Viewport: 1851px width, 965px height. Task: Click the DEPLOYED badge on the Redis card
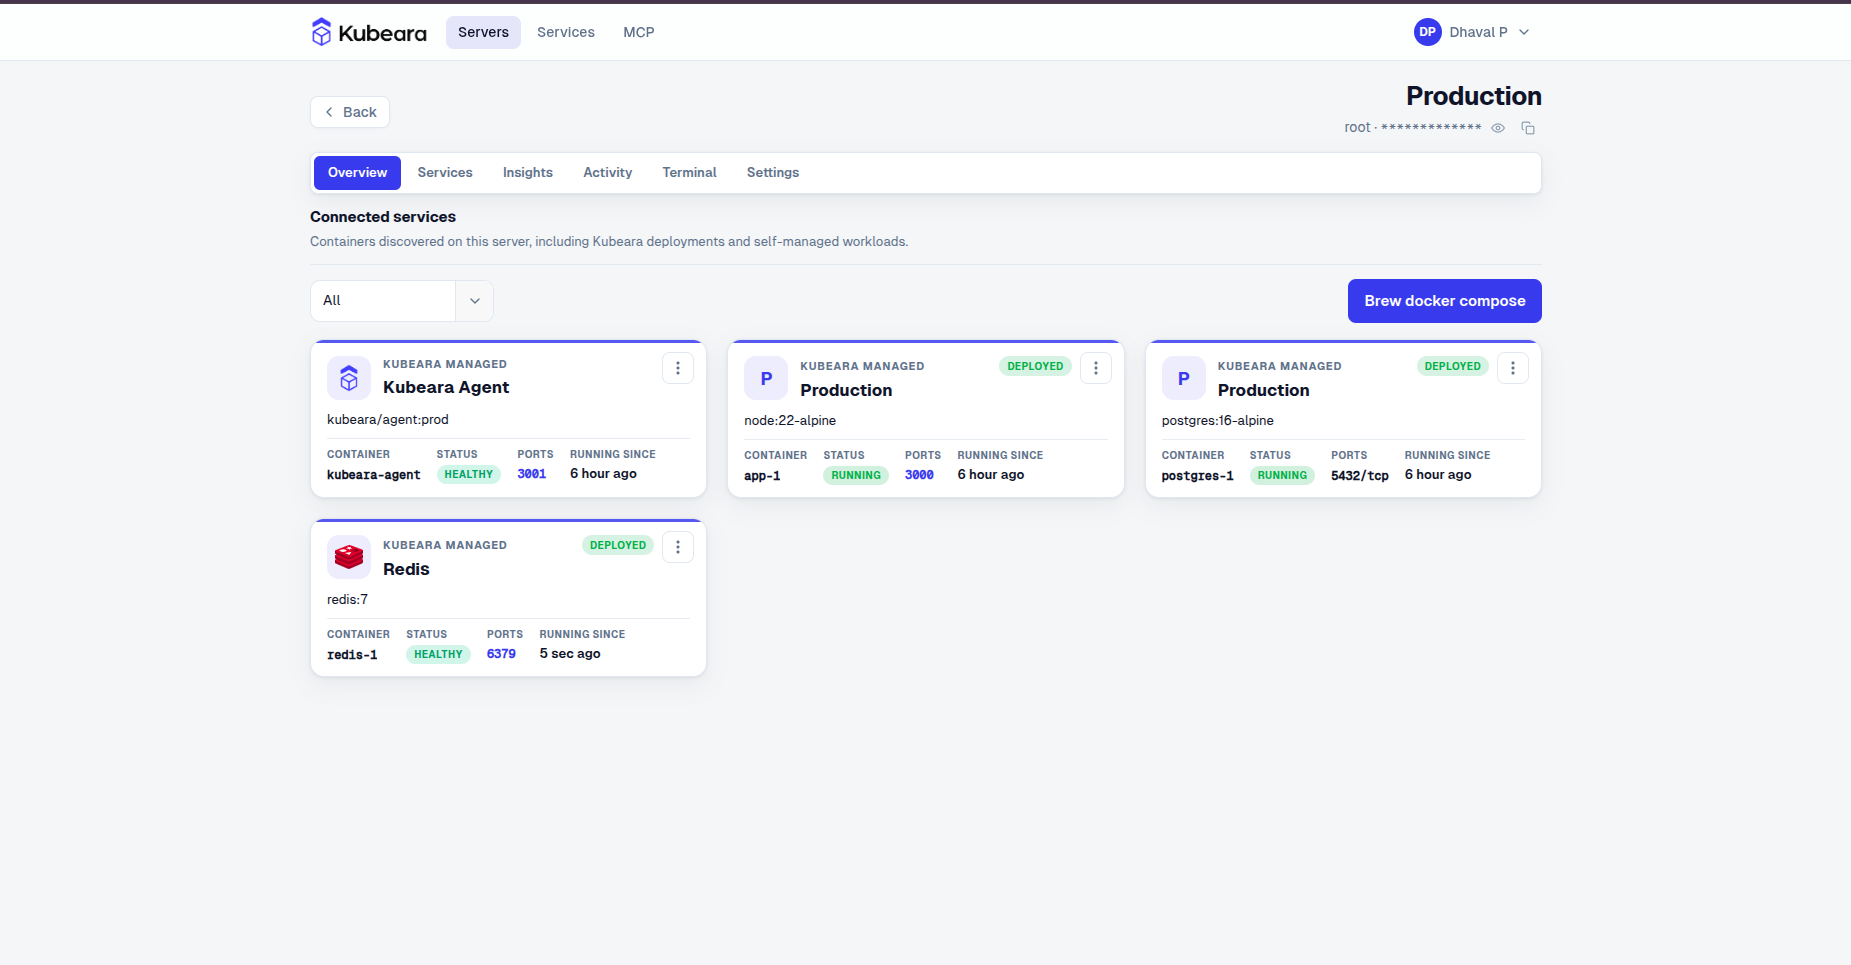(618, 545)
